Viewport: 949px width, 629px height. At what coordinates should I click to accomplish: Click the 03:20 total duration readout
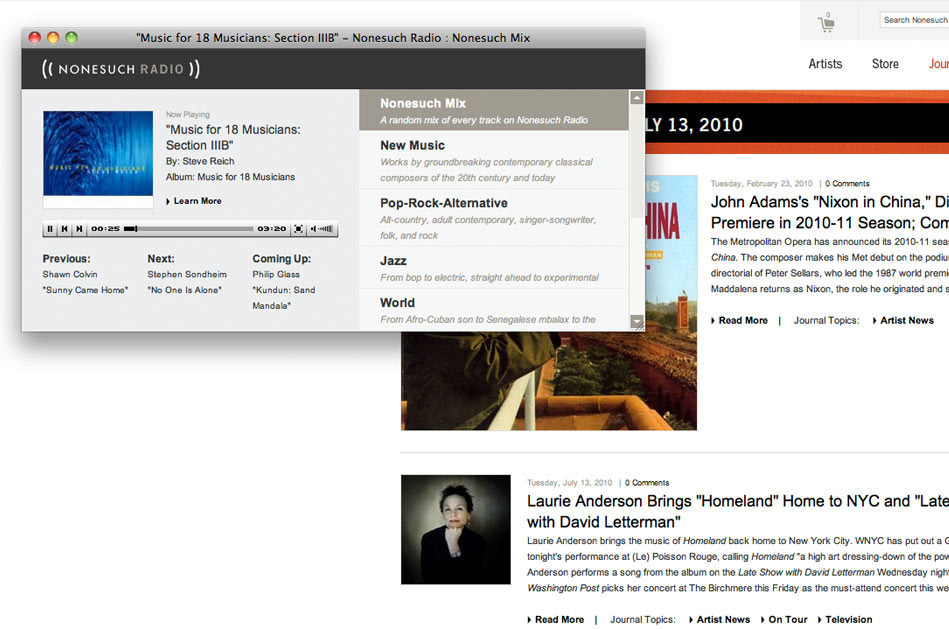click(x=272, y=229)
